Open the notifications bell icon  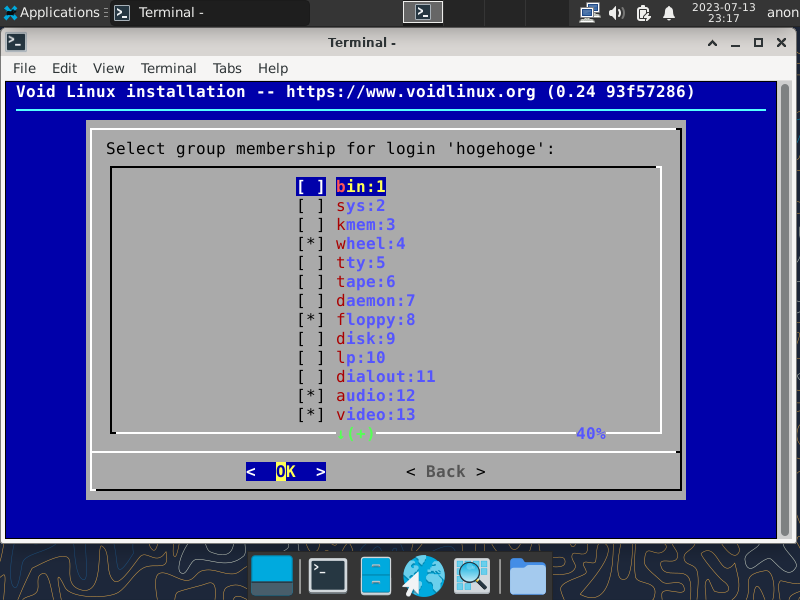pos(668,13)
